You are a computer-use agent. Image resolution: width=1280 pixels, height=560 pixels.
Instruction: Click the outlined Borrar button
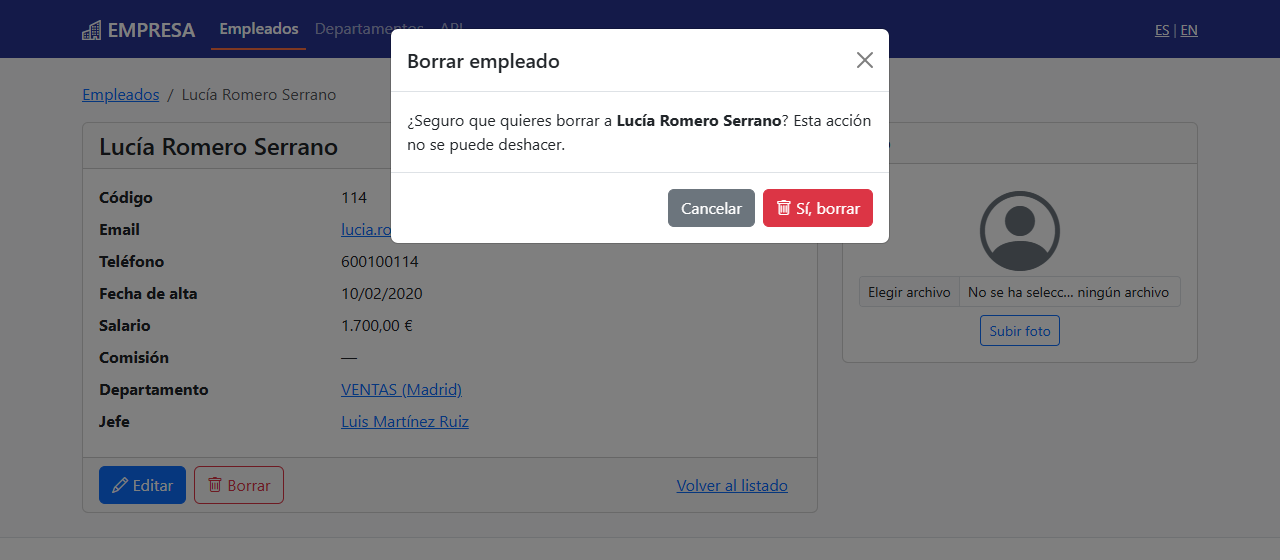pos(239,485)
